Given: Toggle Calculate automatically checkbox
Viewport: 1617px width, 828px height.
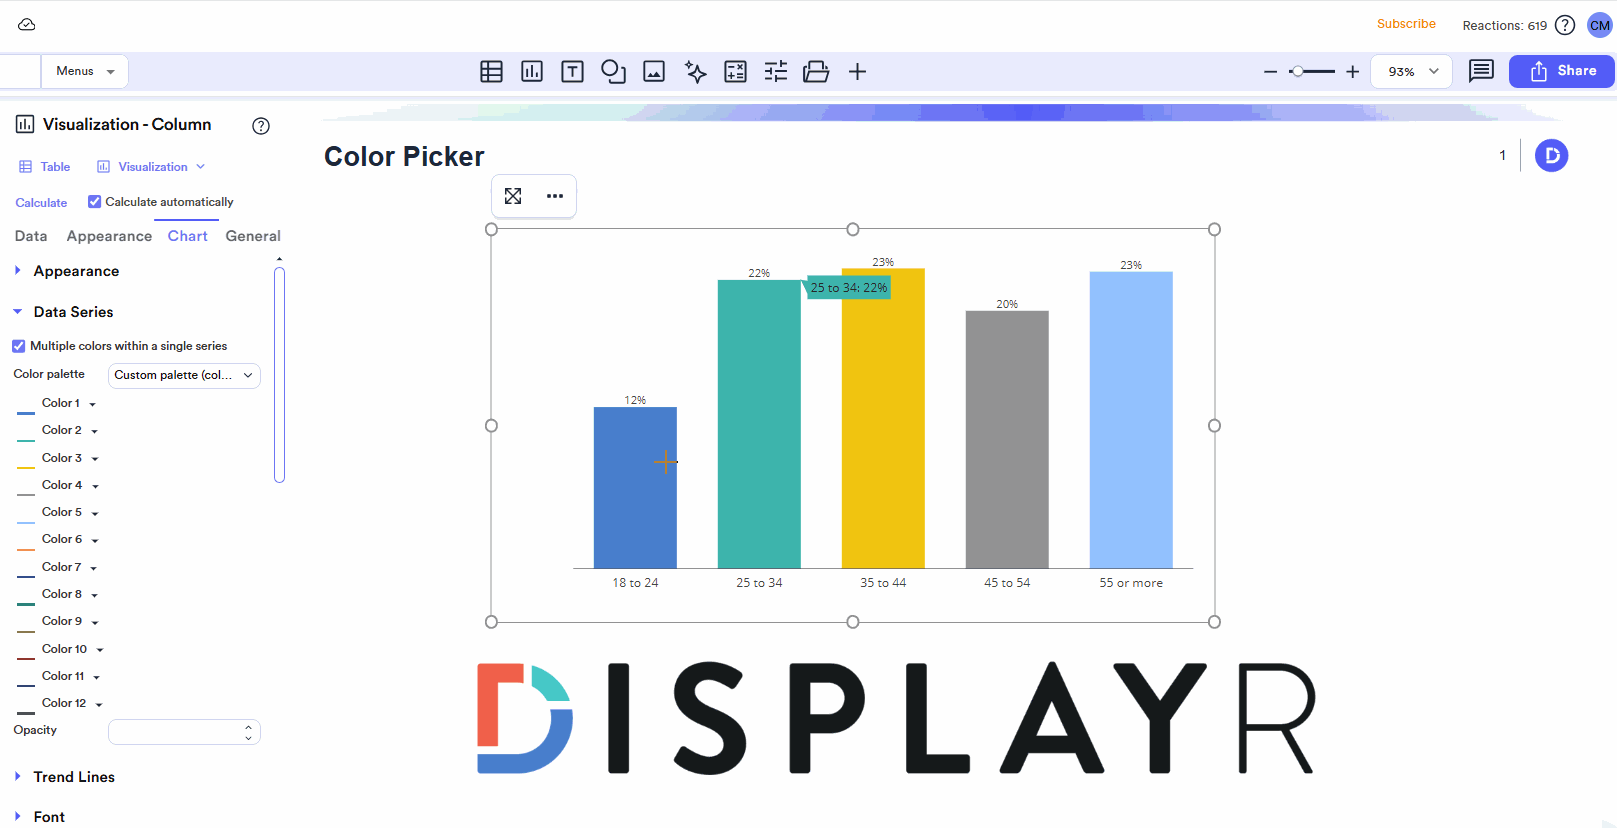Looking at the screenshot, I should (95, 202).
